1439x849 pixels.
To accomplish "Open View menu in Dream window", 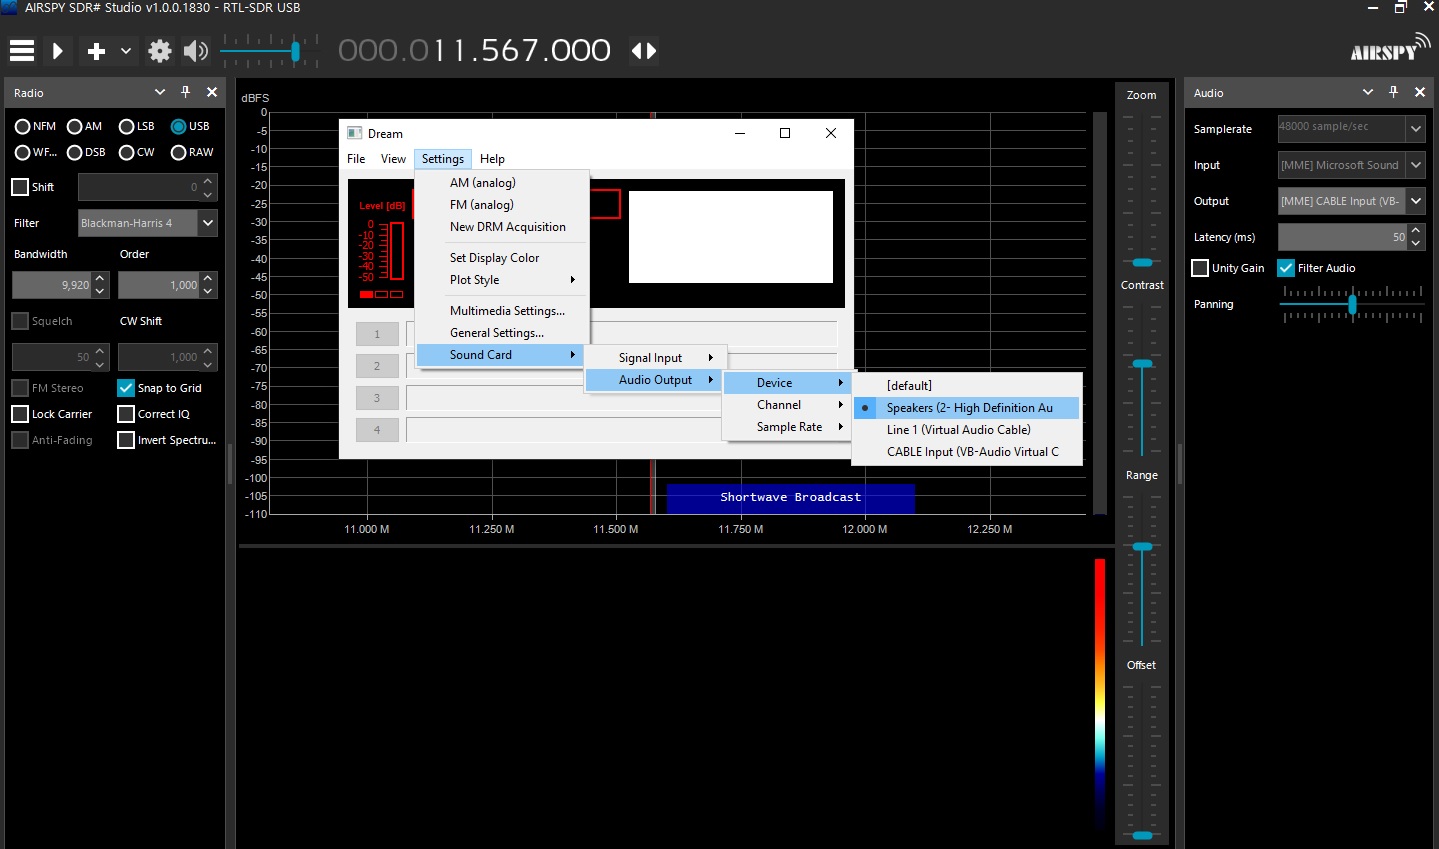I will tap(393, 159).
